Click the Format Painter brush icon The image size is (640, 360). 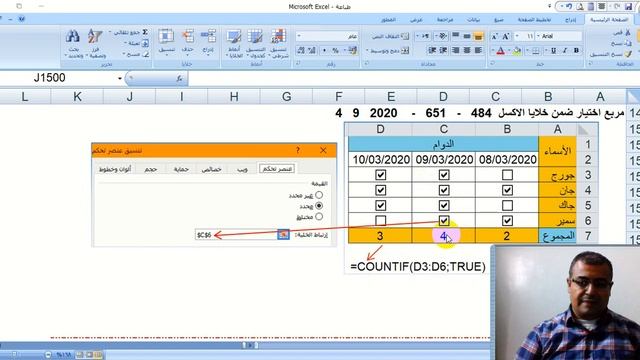628,54
